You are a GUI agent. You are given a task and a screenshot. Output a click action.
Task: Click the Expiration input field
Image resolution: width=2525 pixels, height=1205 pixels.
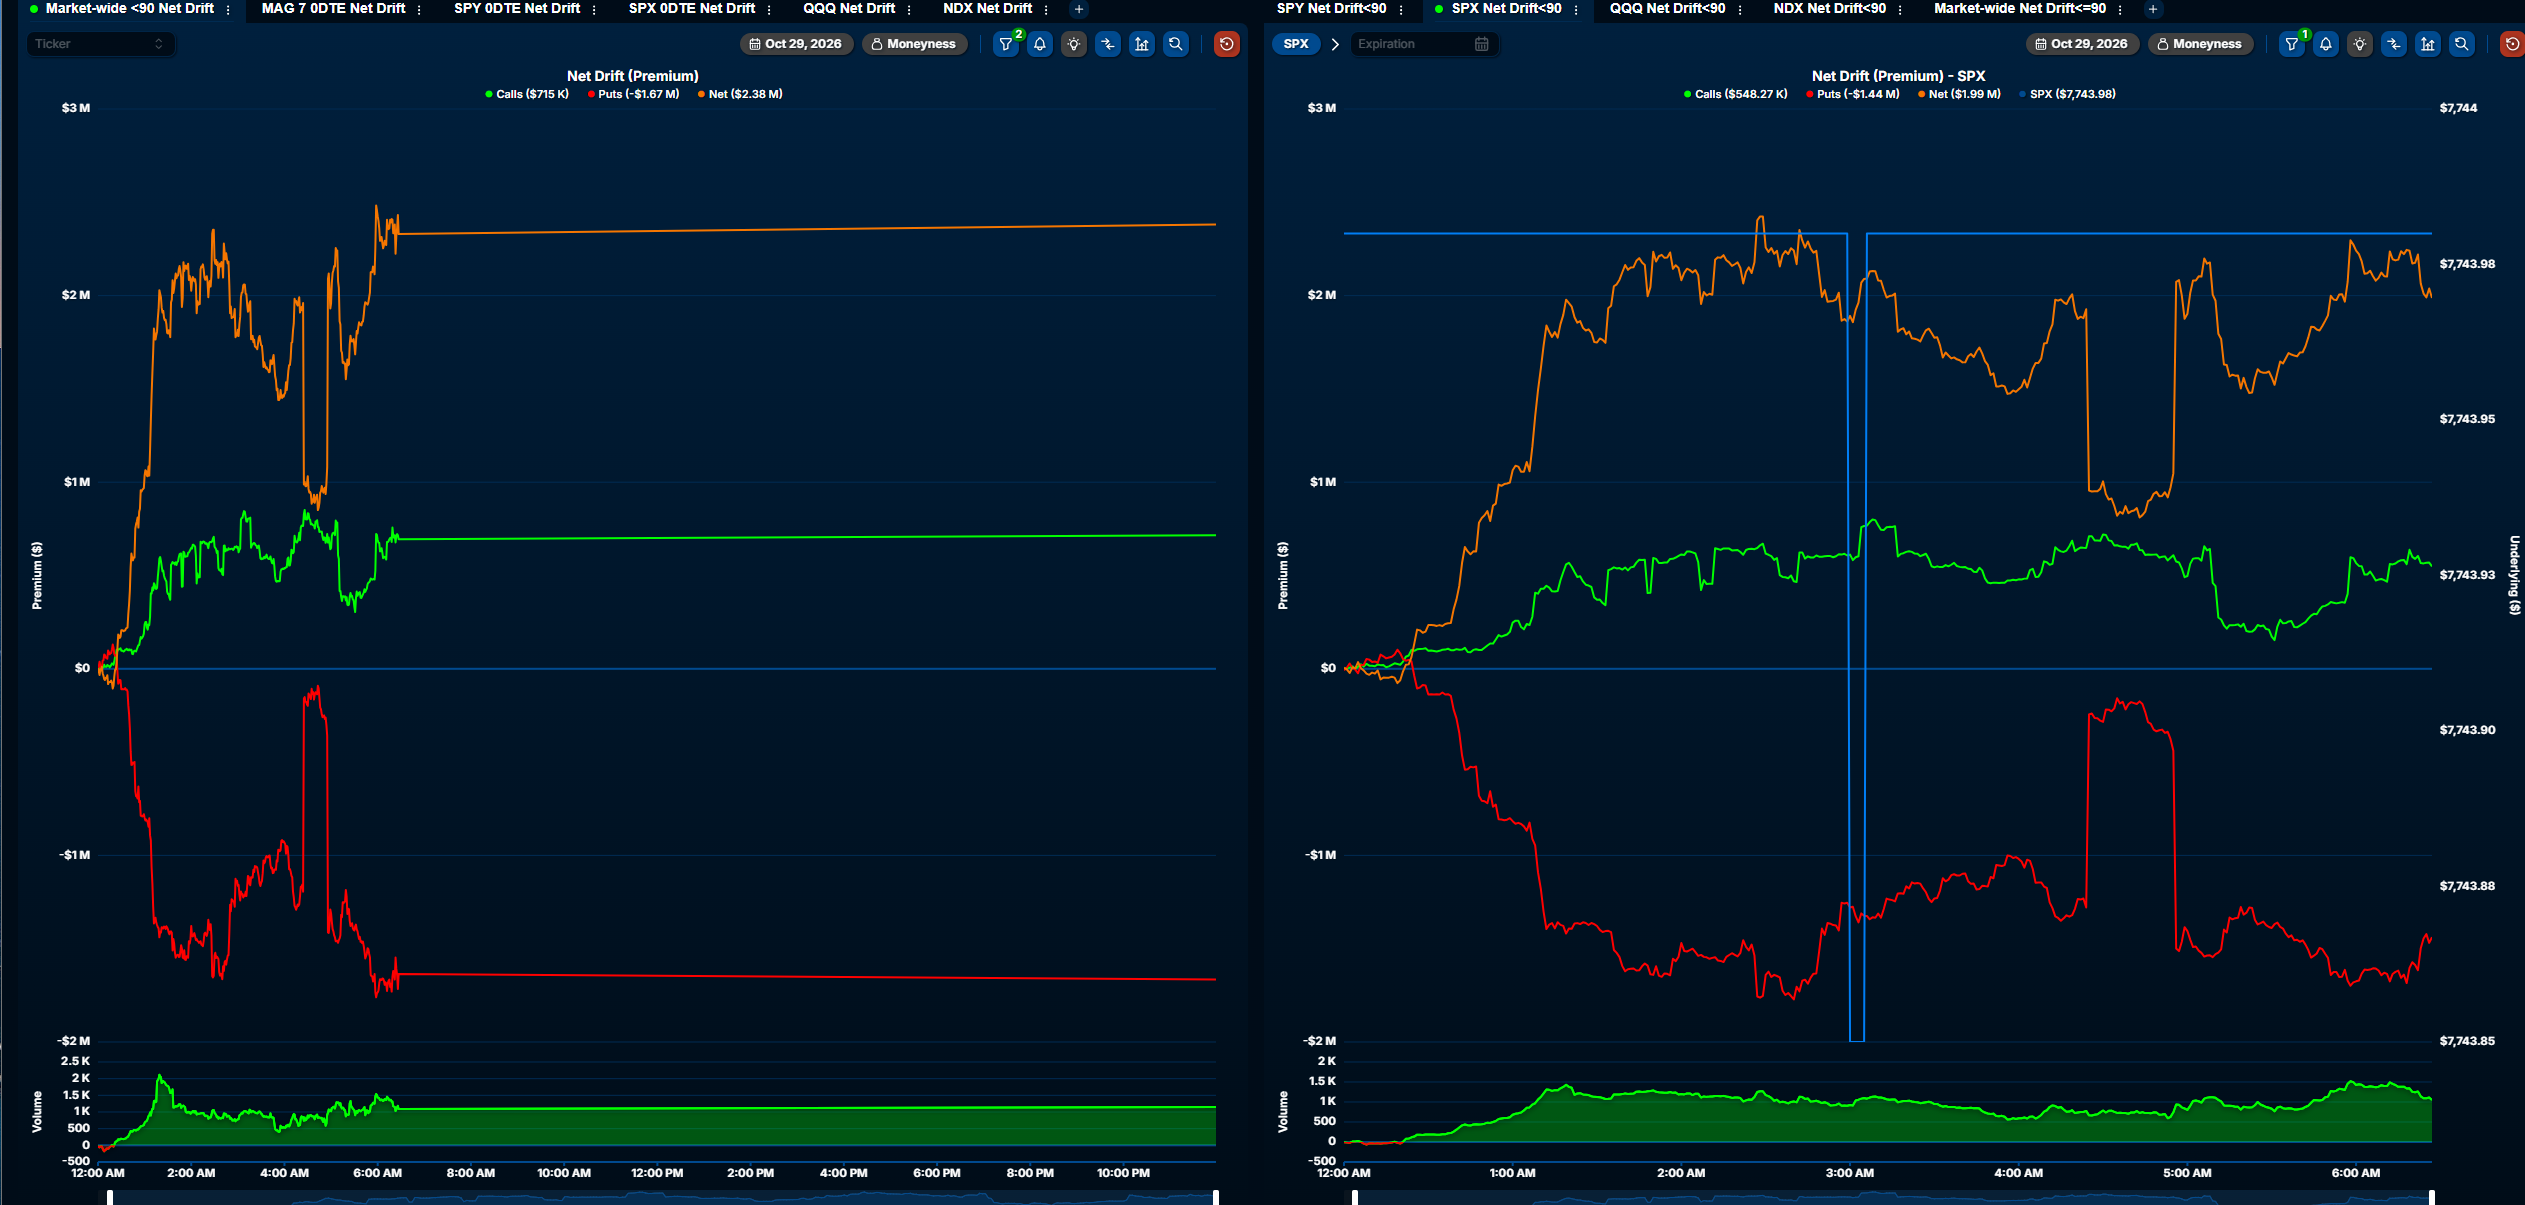(x=1424, y=44)
